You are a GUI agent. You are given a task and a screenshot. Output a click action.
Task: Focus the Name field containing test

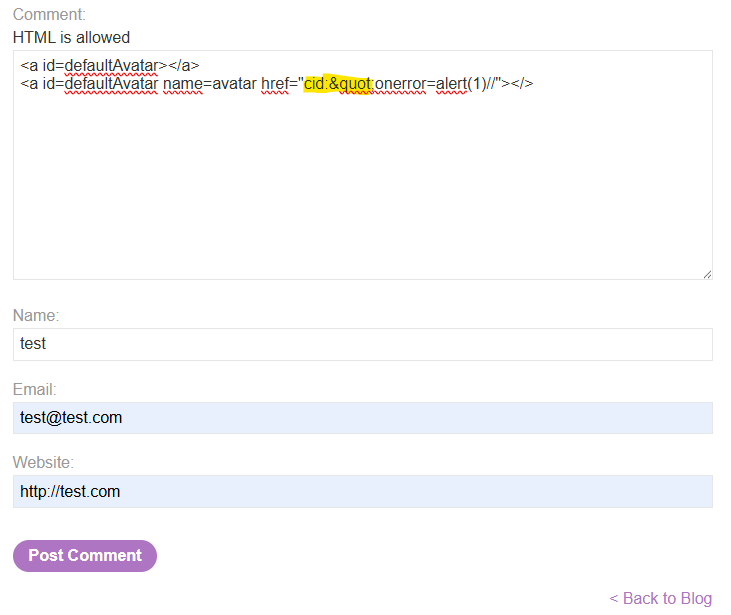pos(363,344)
